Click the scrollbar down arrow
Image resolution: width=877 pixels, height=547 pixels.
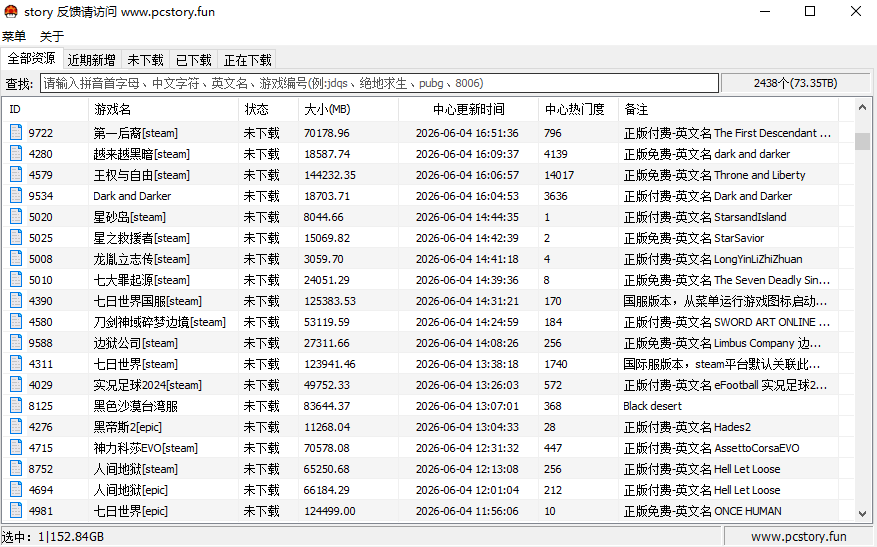(862, 513)
